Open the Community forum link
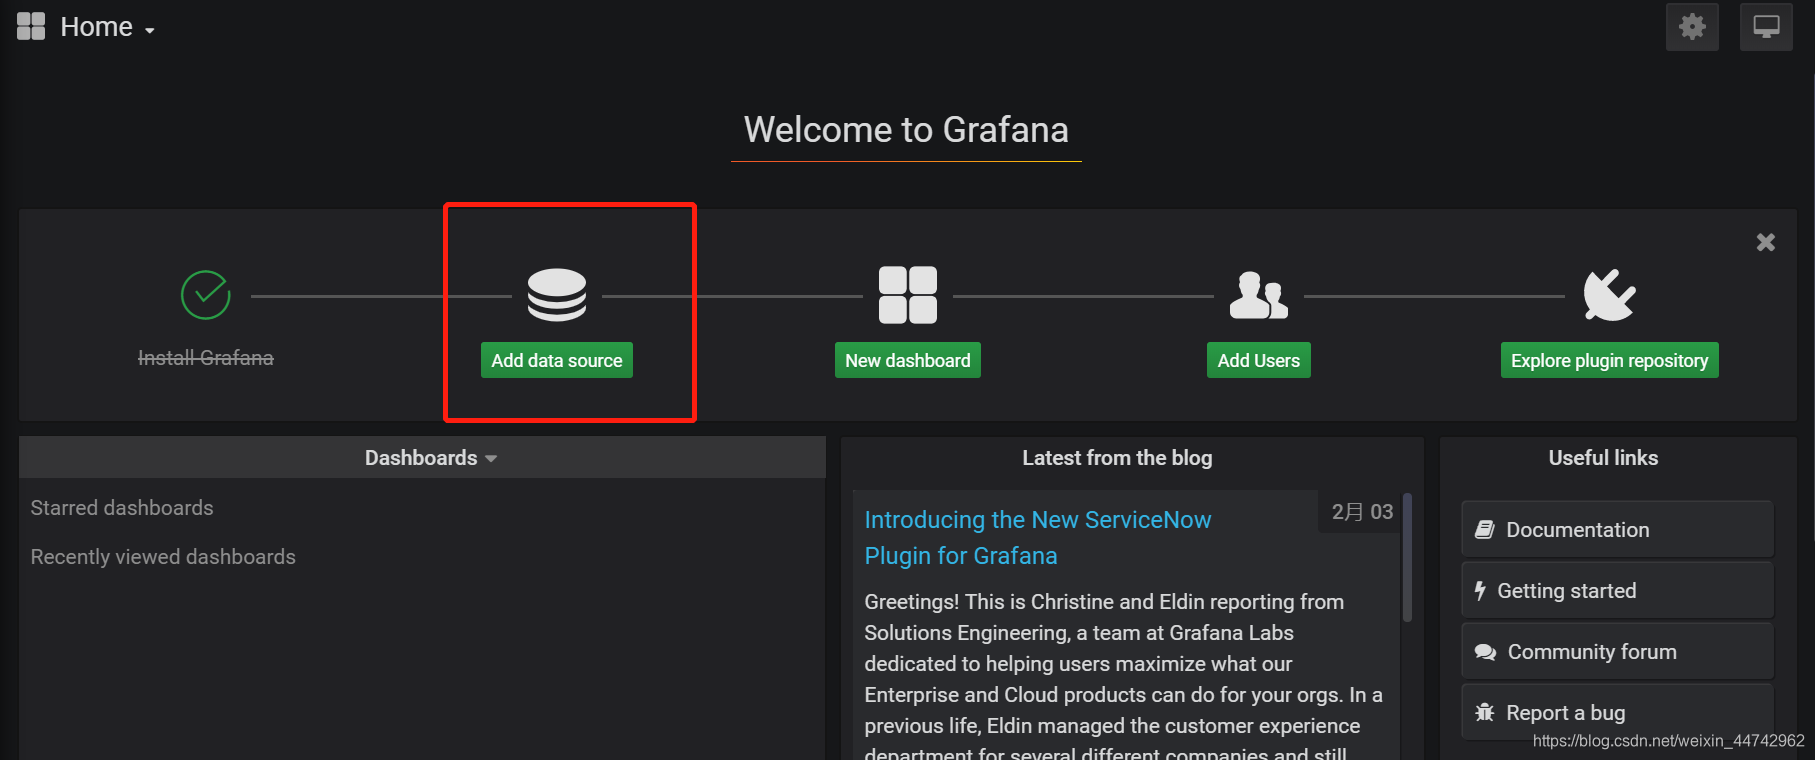The image size is (1815, 760). (1617, 652)
